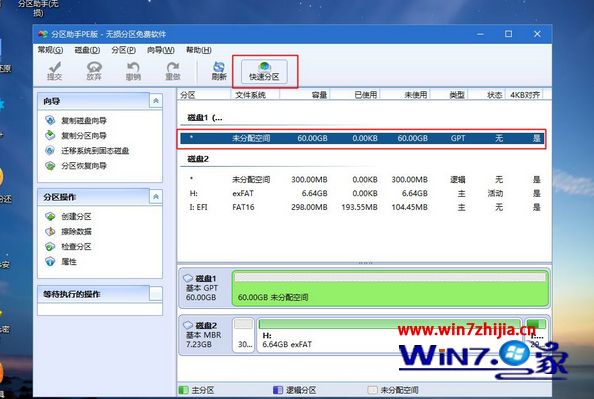Select the 300.00MB unallocated logical row

point(362,180)
